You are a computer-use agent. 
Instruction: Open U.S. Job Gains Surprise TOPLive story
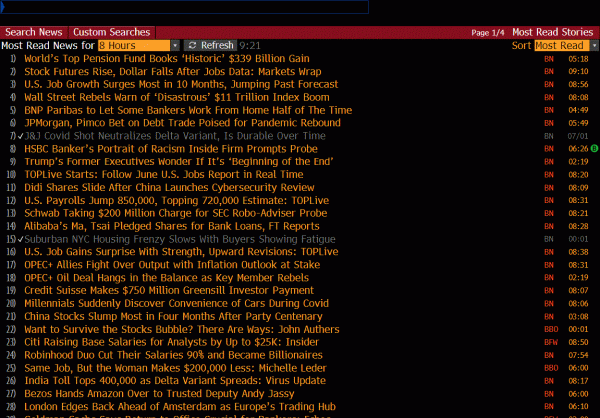(x=181, y=252)
